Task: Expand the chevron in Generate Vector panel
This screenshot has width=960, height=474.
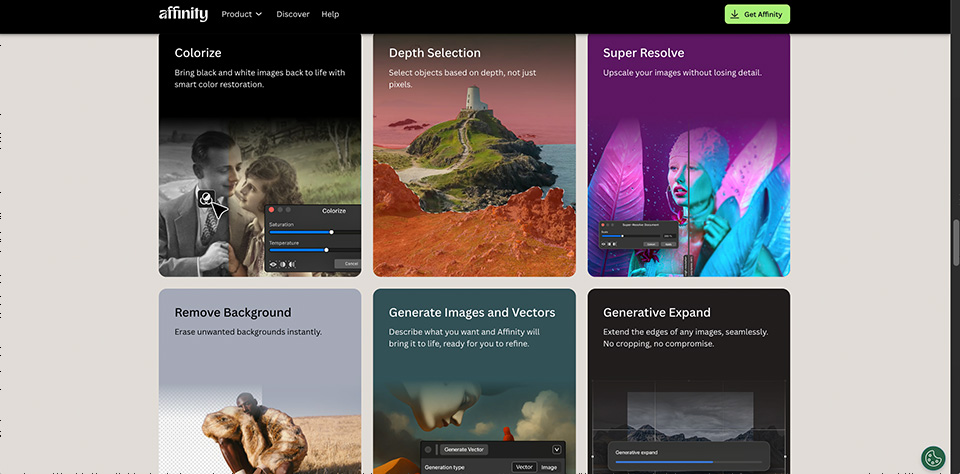Action: 557,450
